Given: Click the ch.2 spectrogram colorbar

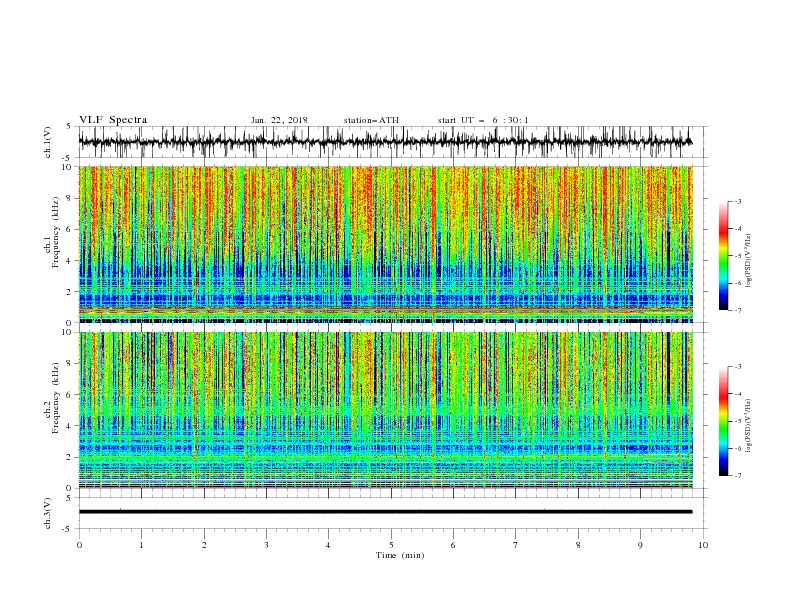Looking at the screenshot, I should [x=723, y=421].
